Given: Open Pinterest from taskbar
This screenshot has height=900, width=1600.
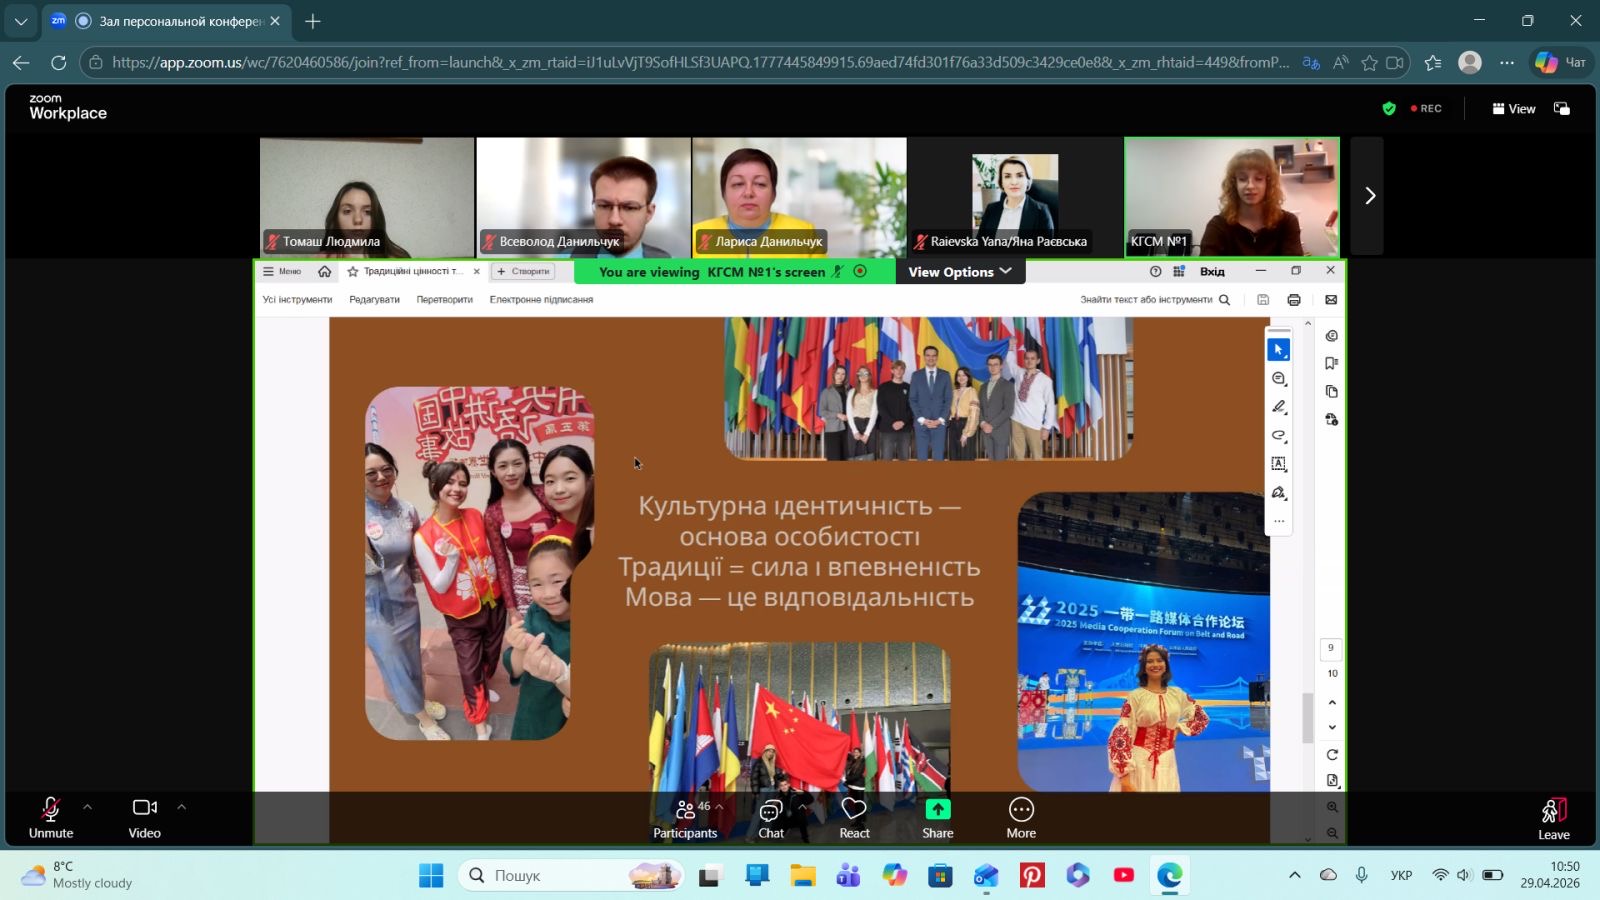Looking at the screenshot, I should 1032,876.
